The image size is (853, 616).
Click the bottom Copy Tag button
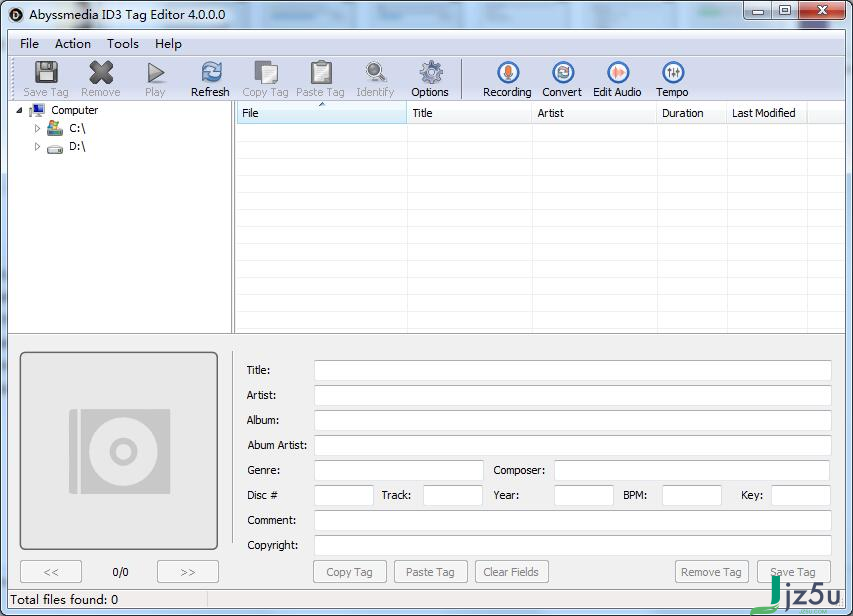click(350, 572)
